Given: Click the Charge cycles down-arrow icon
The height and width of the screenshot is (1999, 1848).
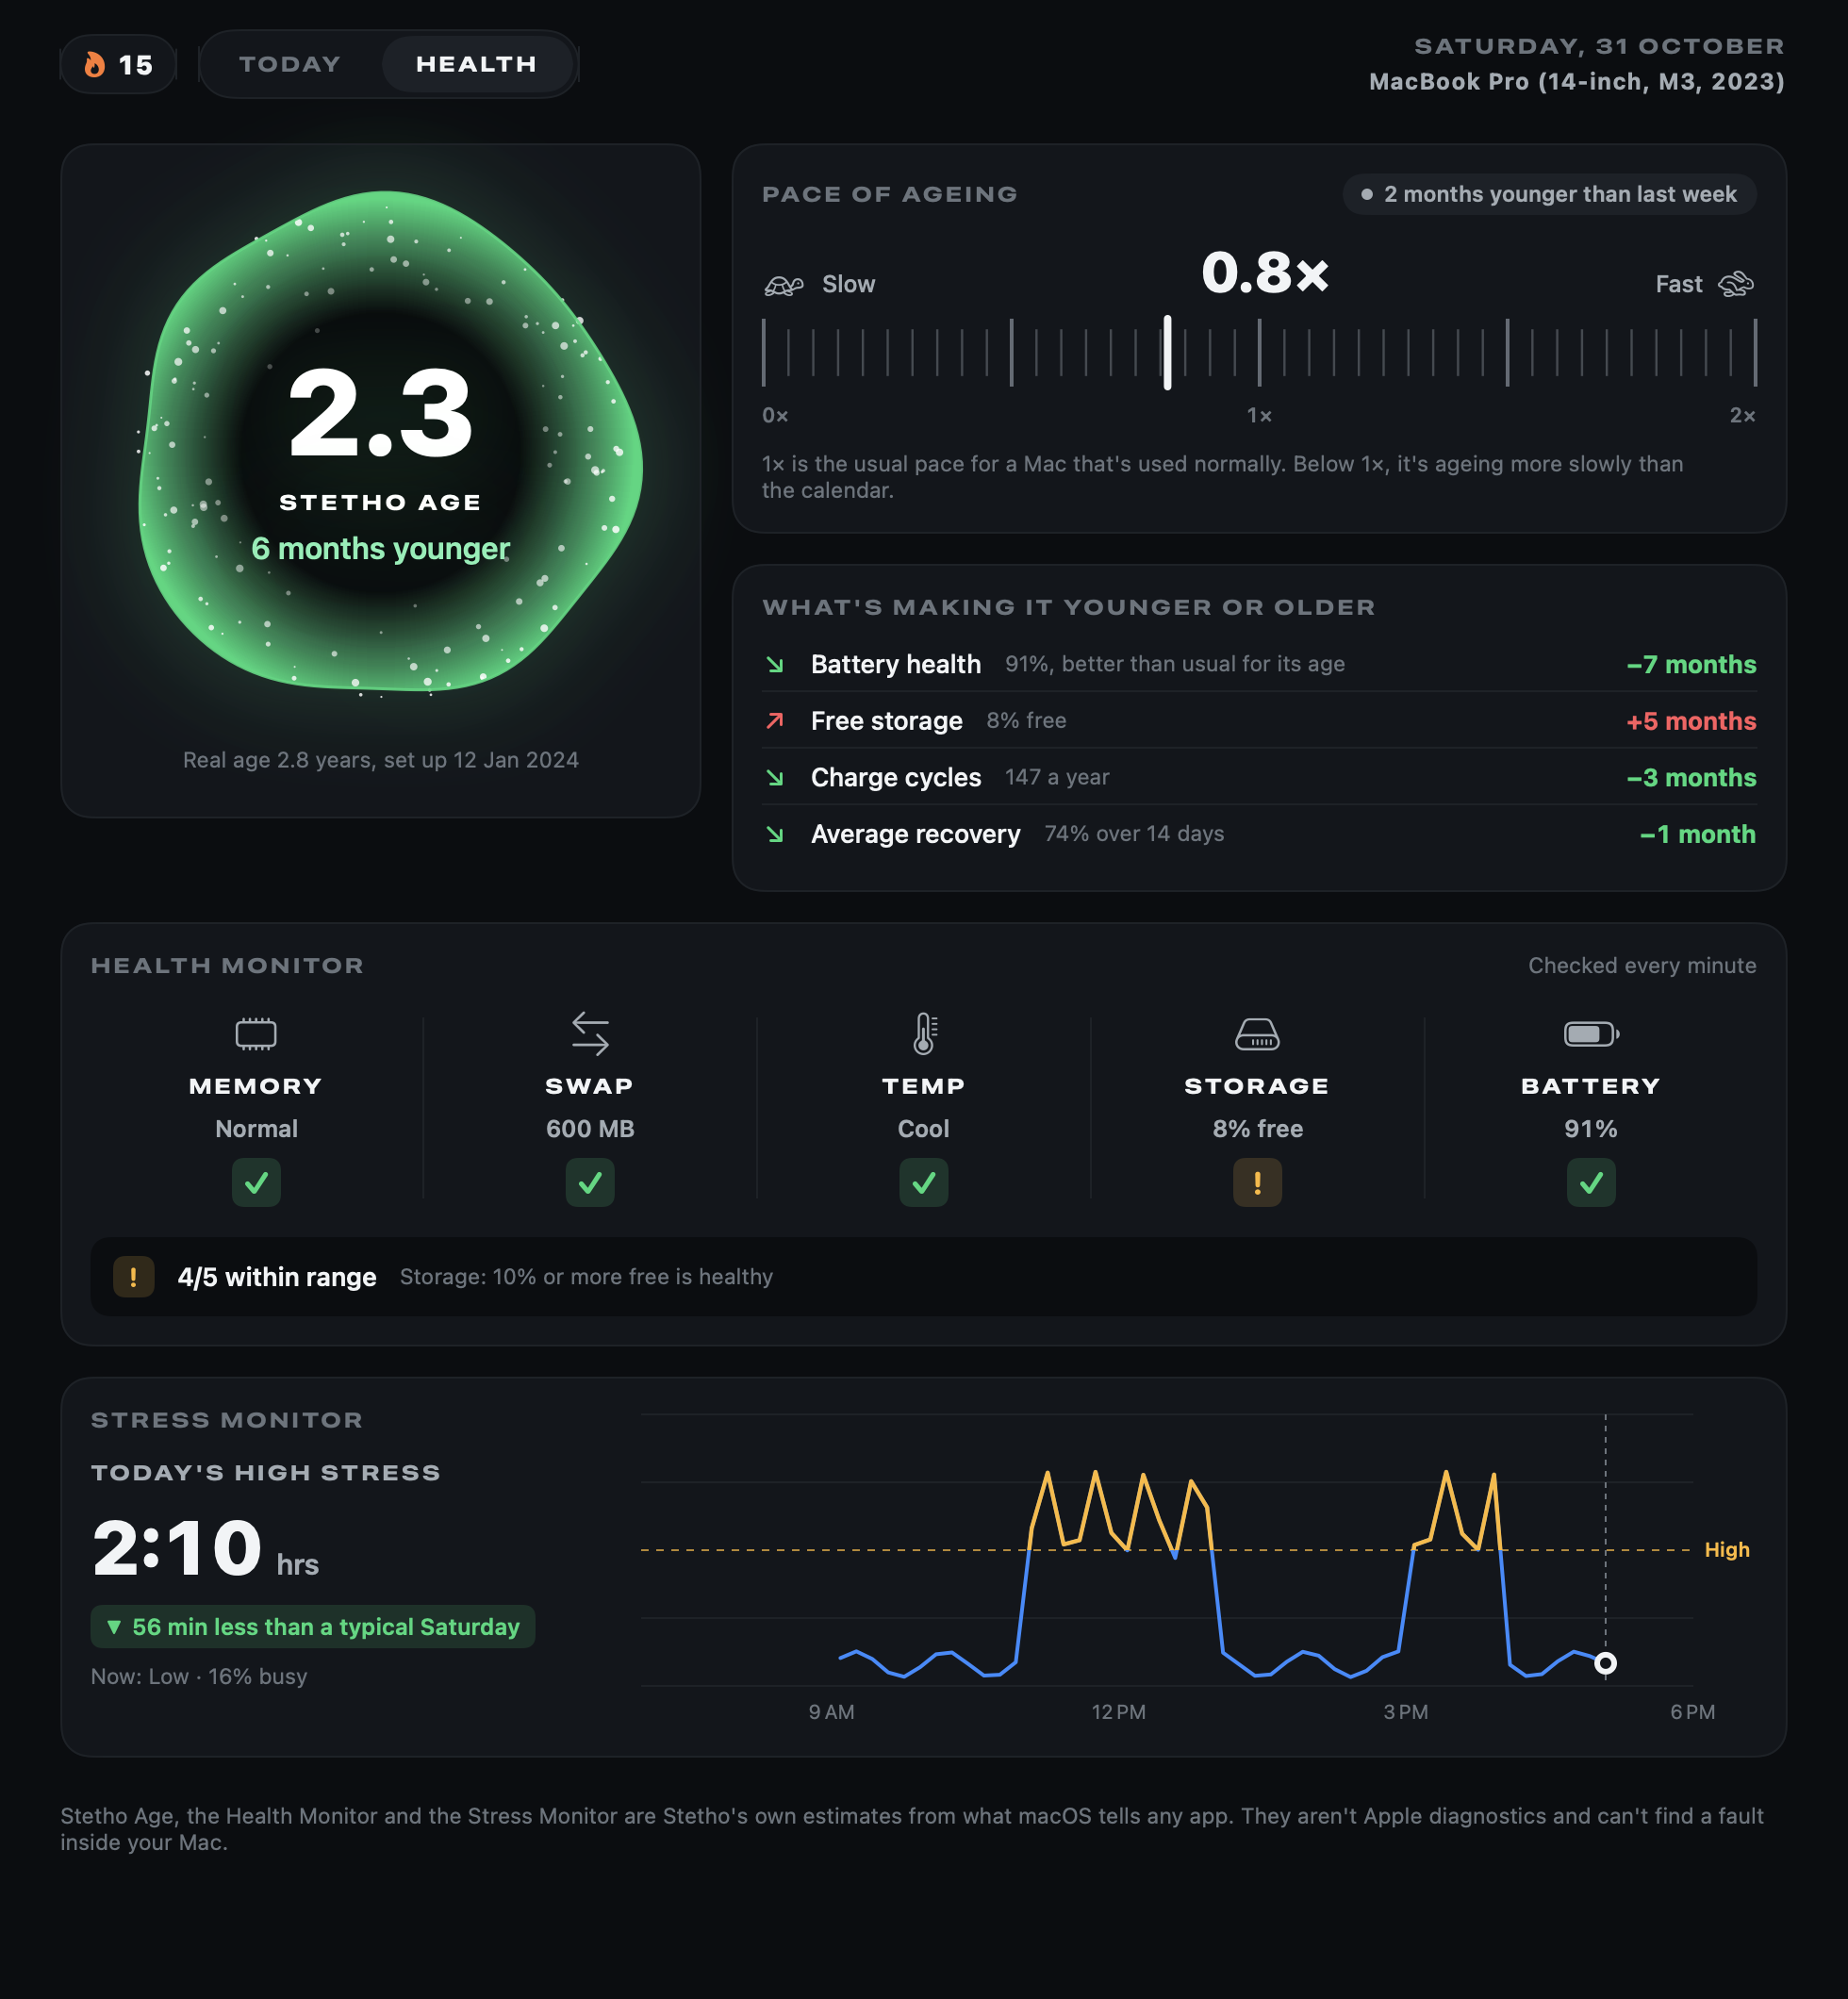Looking at the screenshot, I should point(775,778).
